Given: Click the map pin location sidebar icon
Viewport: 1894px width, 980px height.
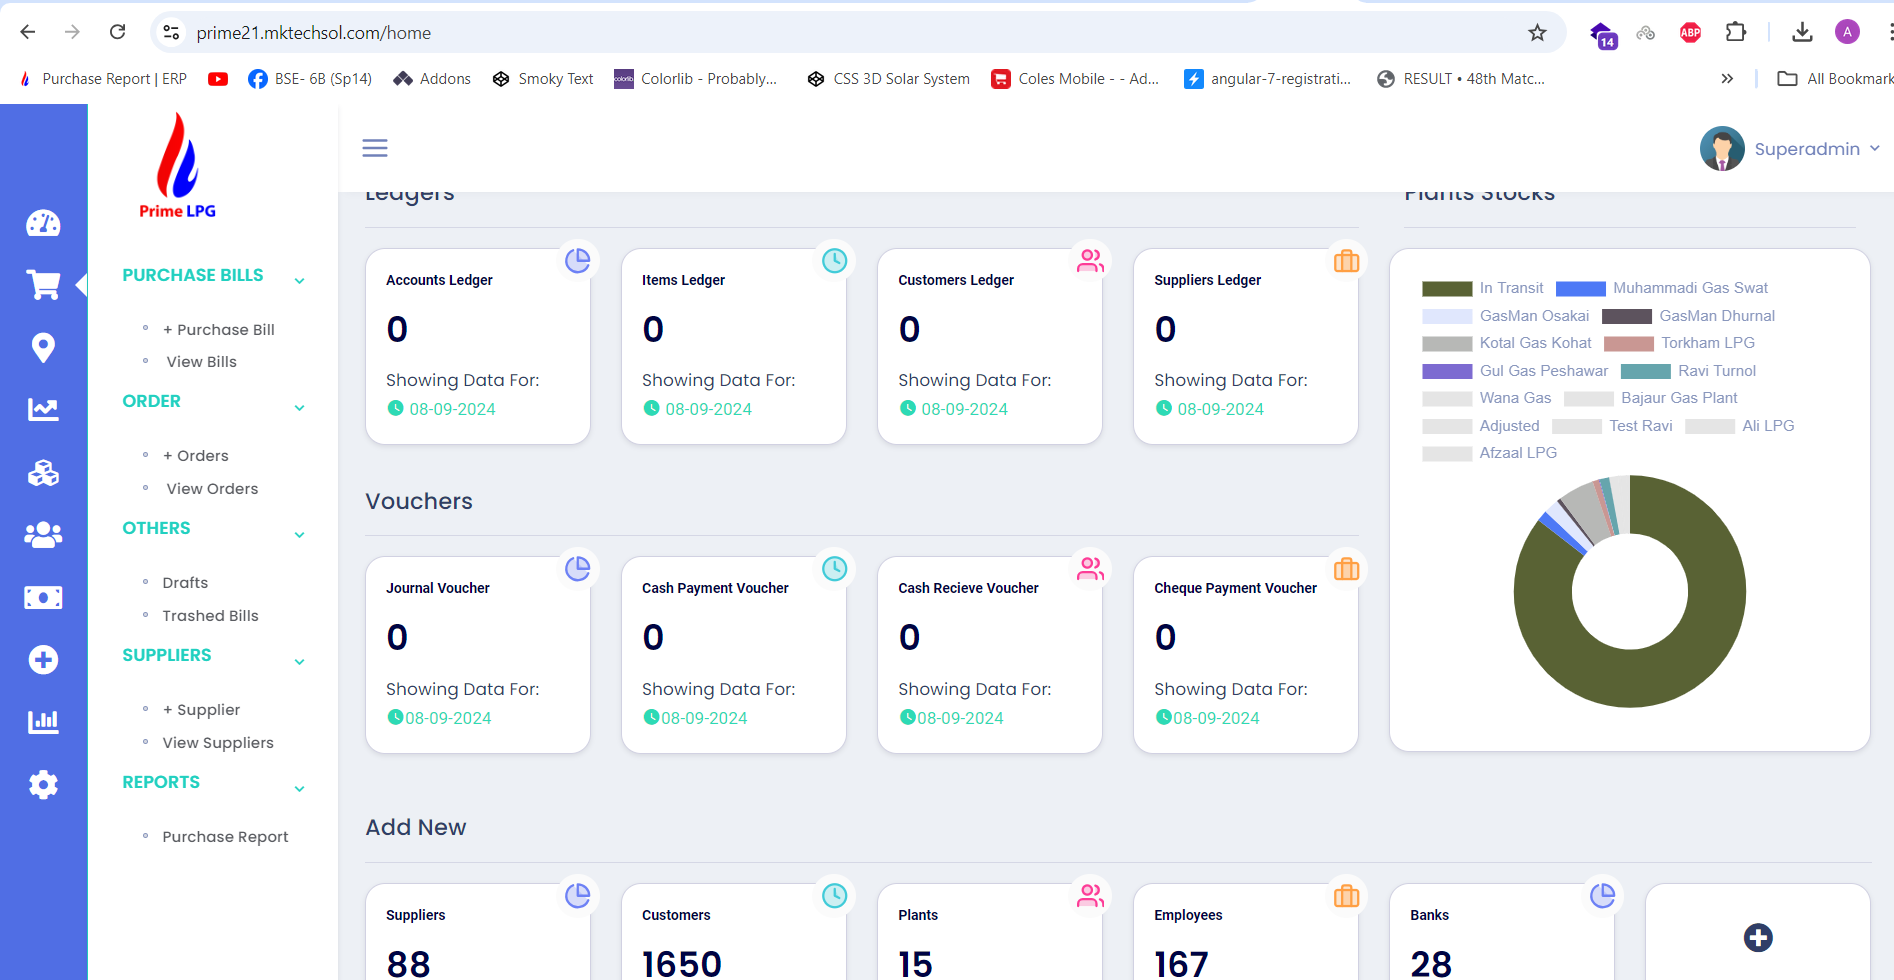Looking at the screenshot, I should click(43, 347).
